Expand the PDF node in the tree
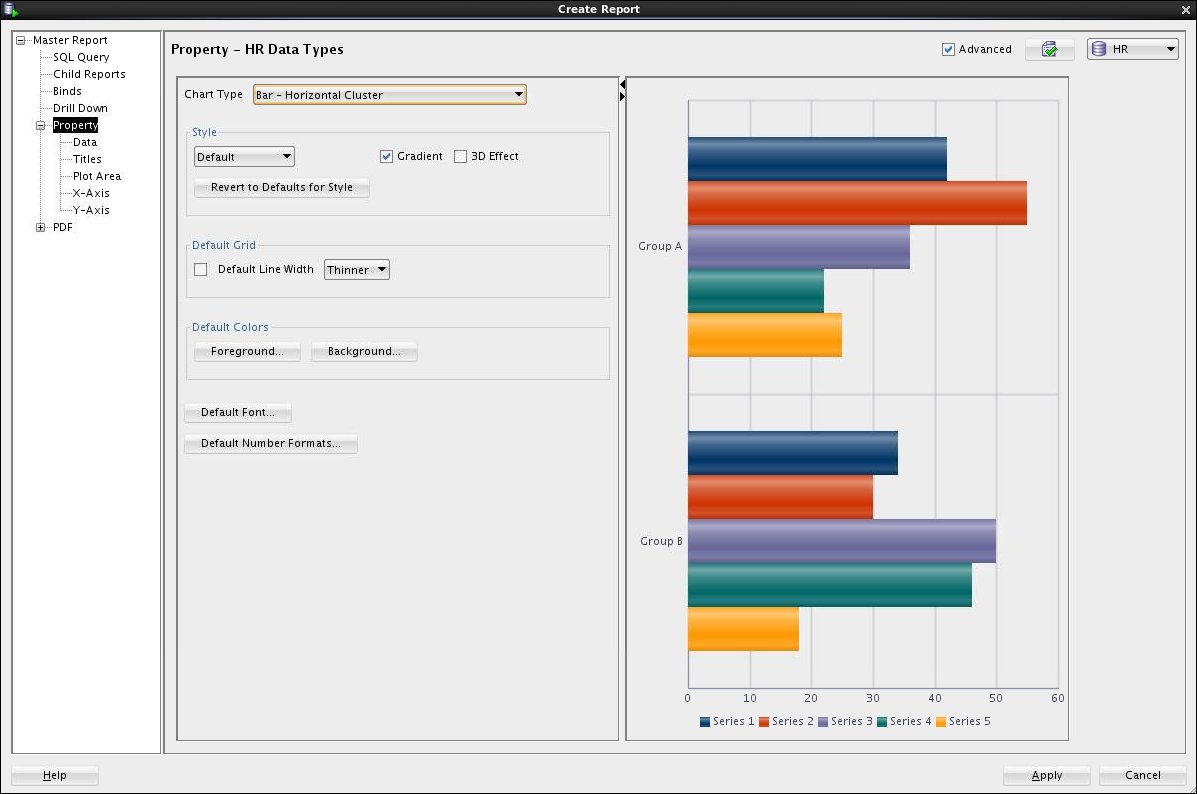1197x794 pixels. click(39, 227)
